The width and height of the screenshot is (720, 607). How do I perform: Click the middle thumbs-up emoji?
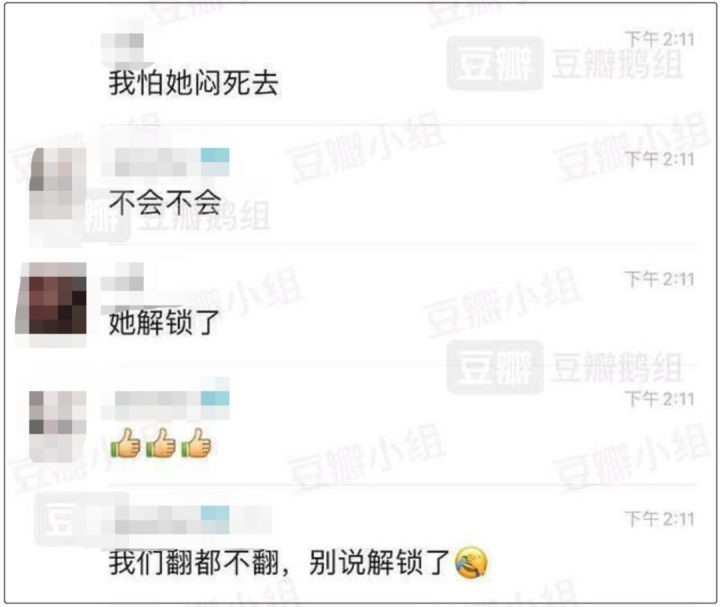coord(161,443)
